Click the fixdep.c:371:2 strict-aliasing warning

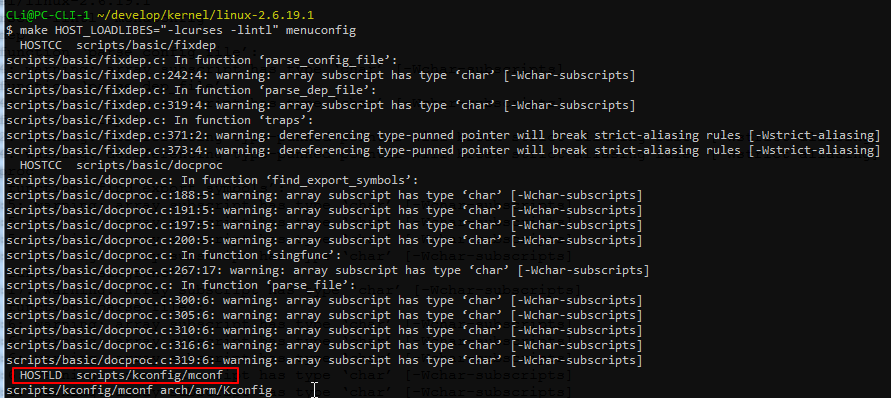(x=443, y=135)
